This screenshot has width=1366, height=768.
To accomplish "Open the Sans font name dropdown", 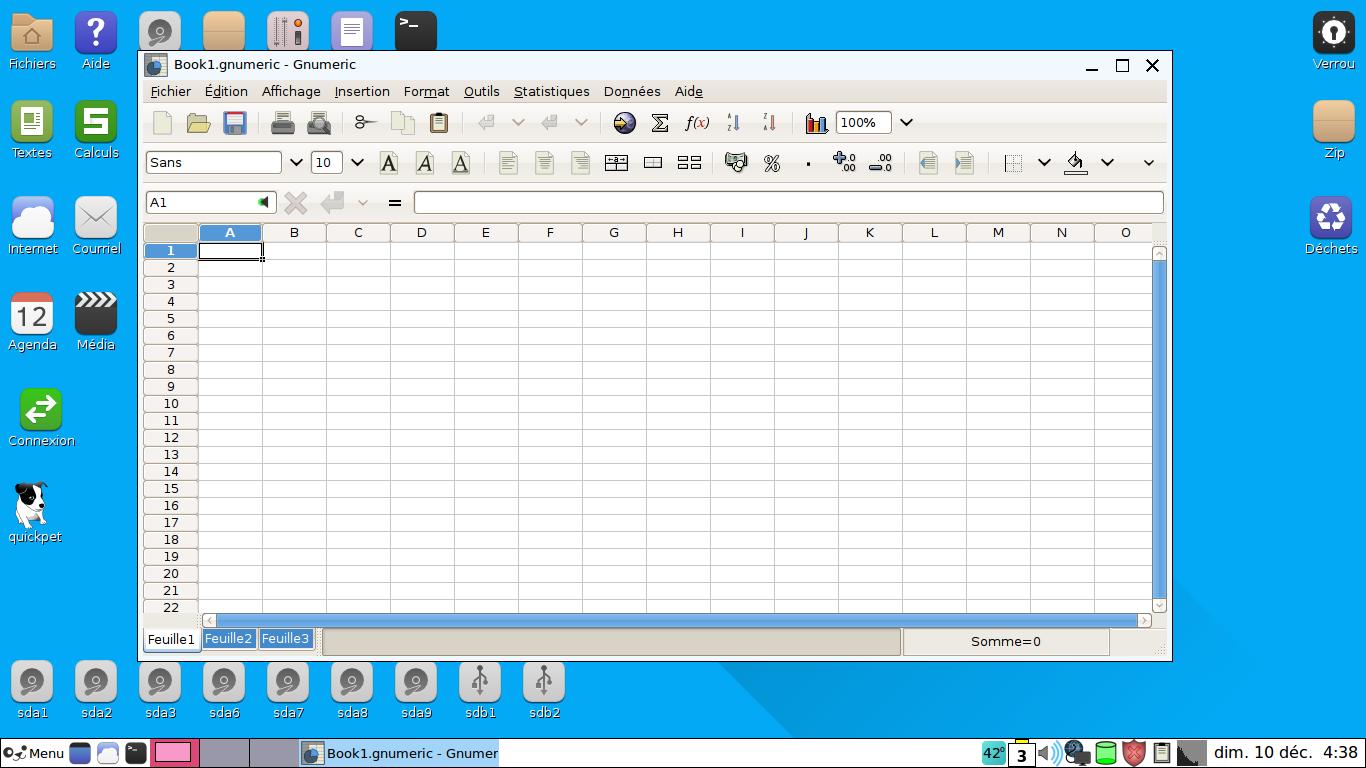I will [x=296, y=162].
